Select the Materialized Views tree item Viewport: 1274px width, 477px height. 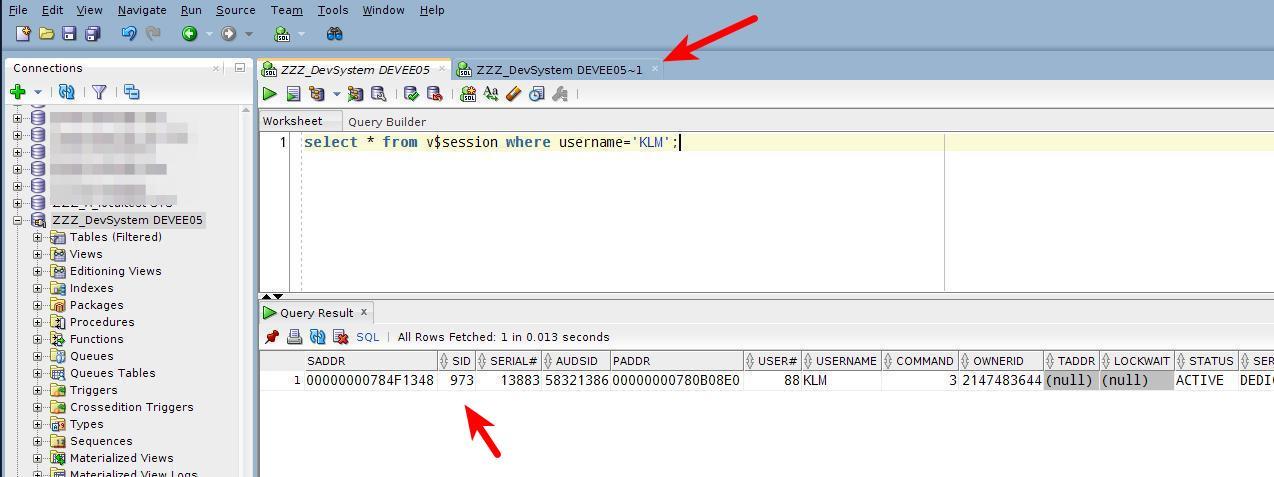tap(121, 458)
